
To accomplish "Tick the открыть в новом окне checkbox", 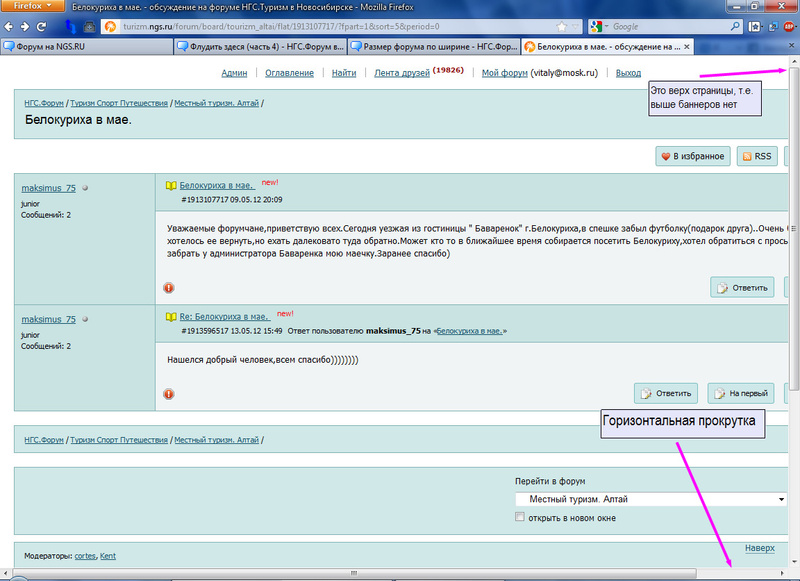I will pyautogui.click(x=519, y=517).
